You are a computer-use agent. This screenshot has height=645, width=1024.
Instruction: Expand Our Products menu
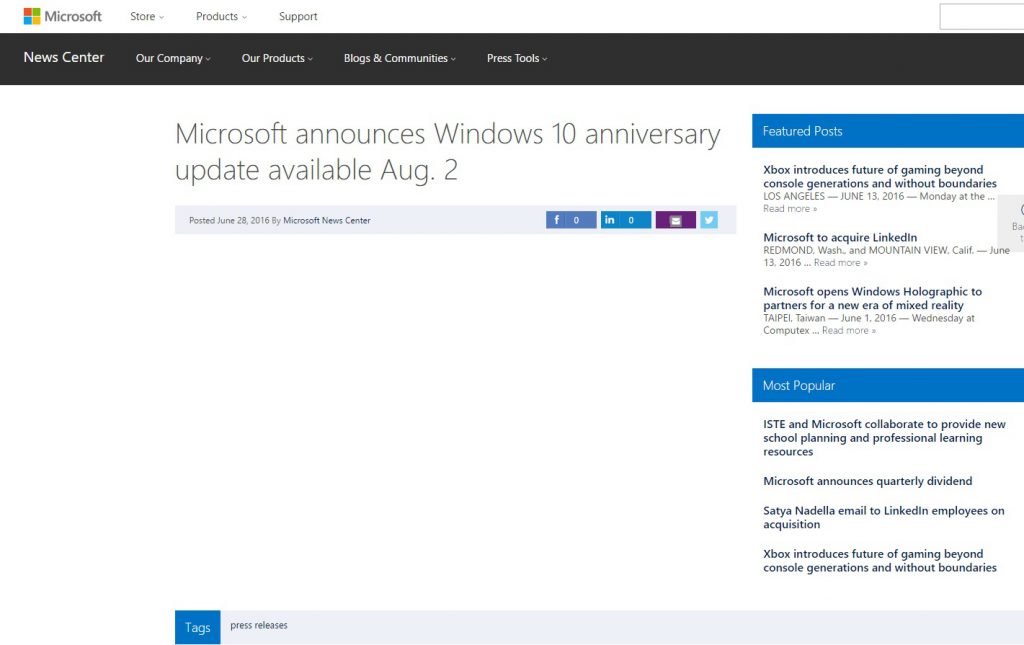277,58
